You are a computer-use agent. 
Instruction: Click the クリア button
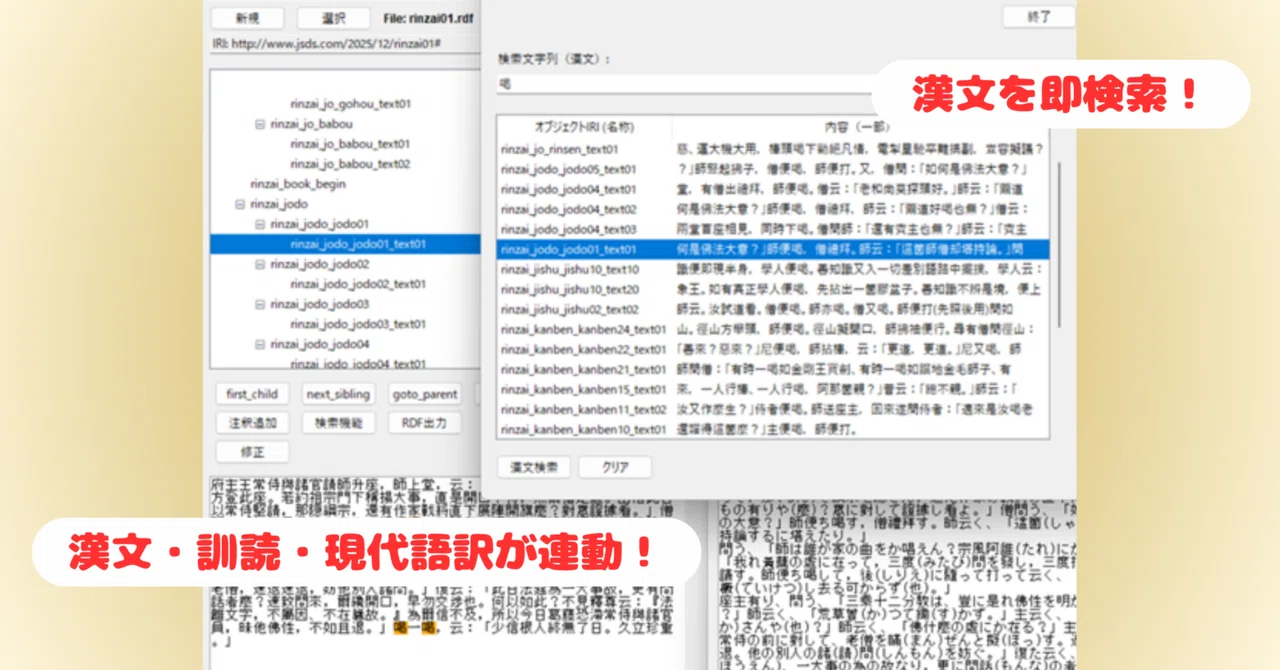point(614,467)
